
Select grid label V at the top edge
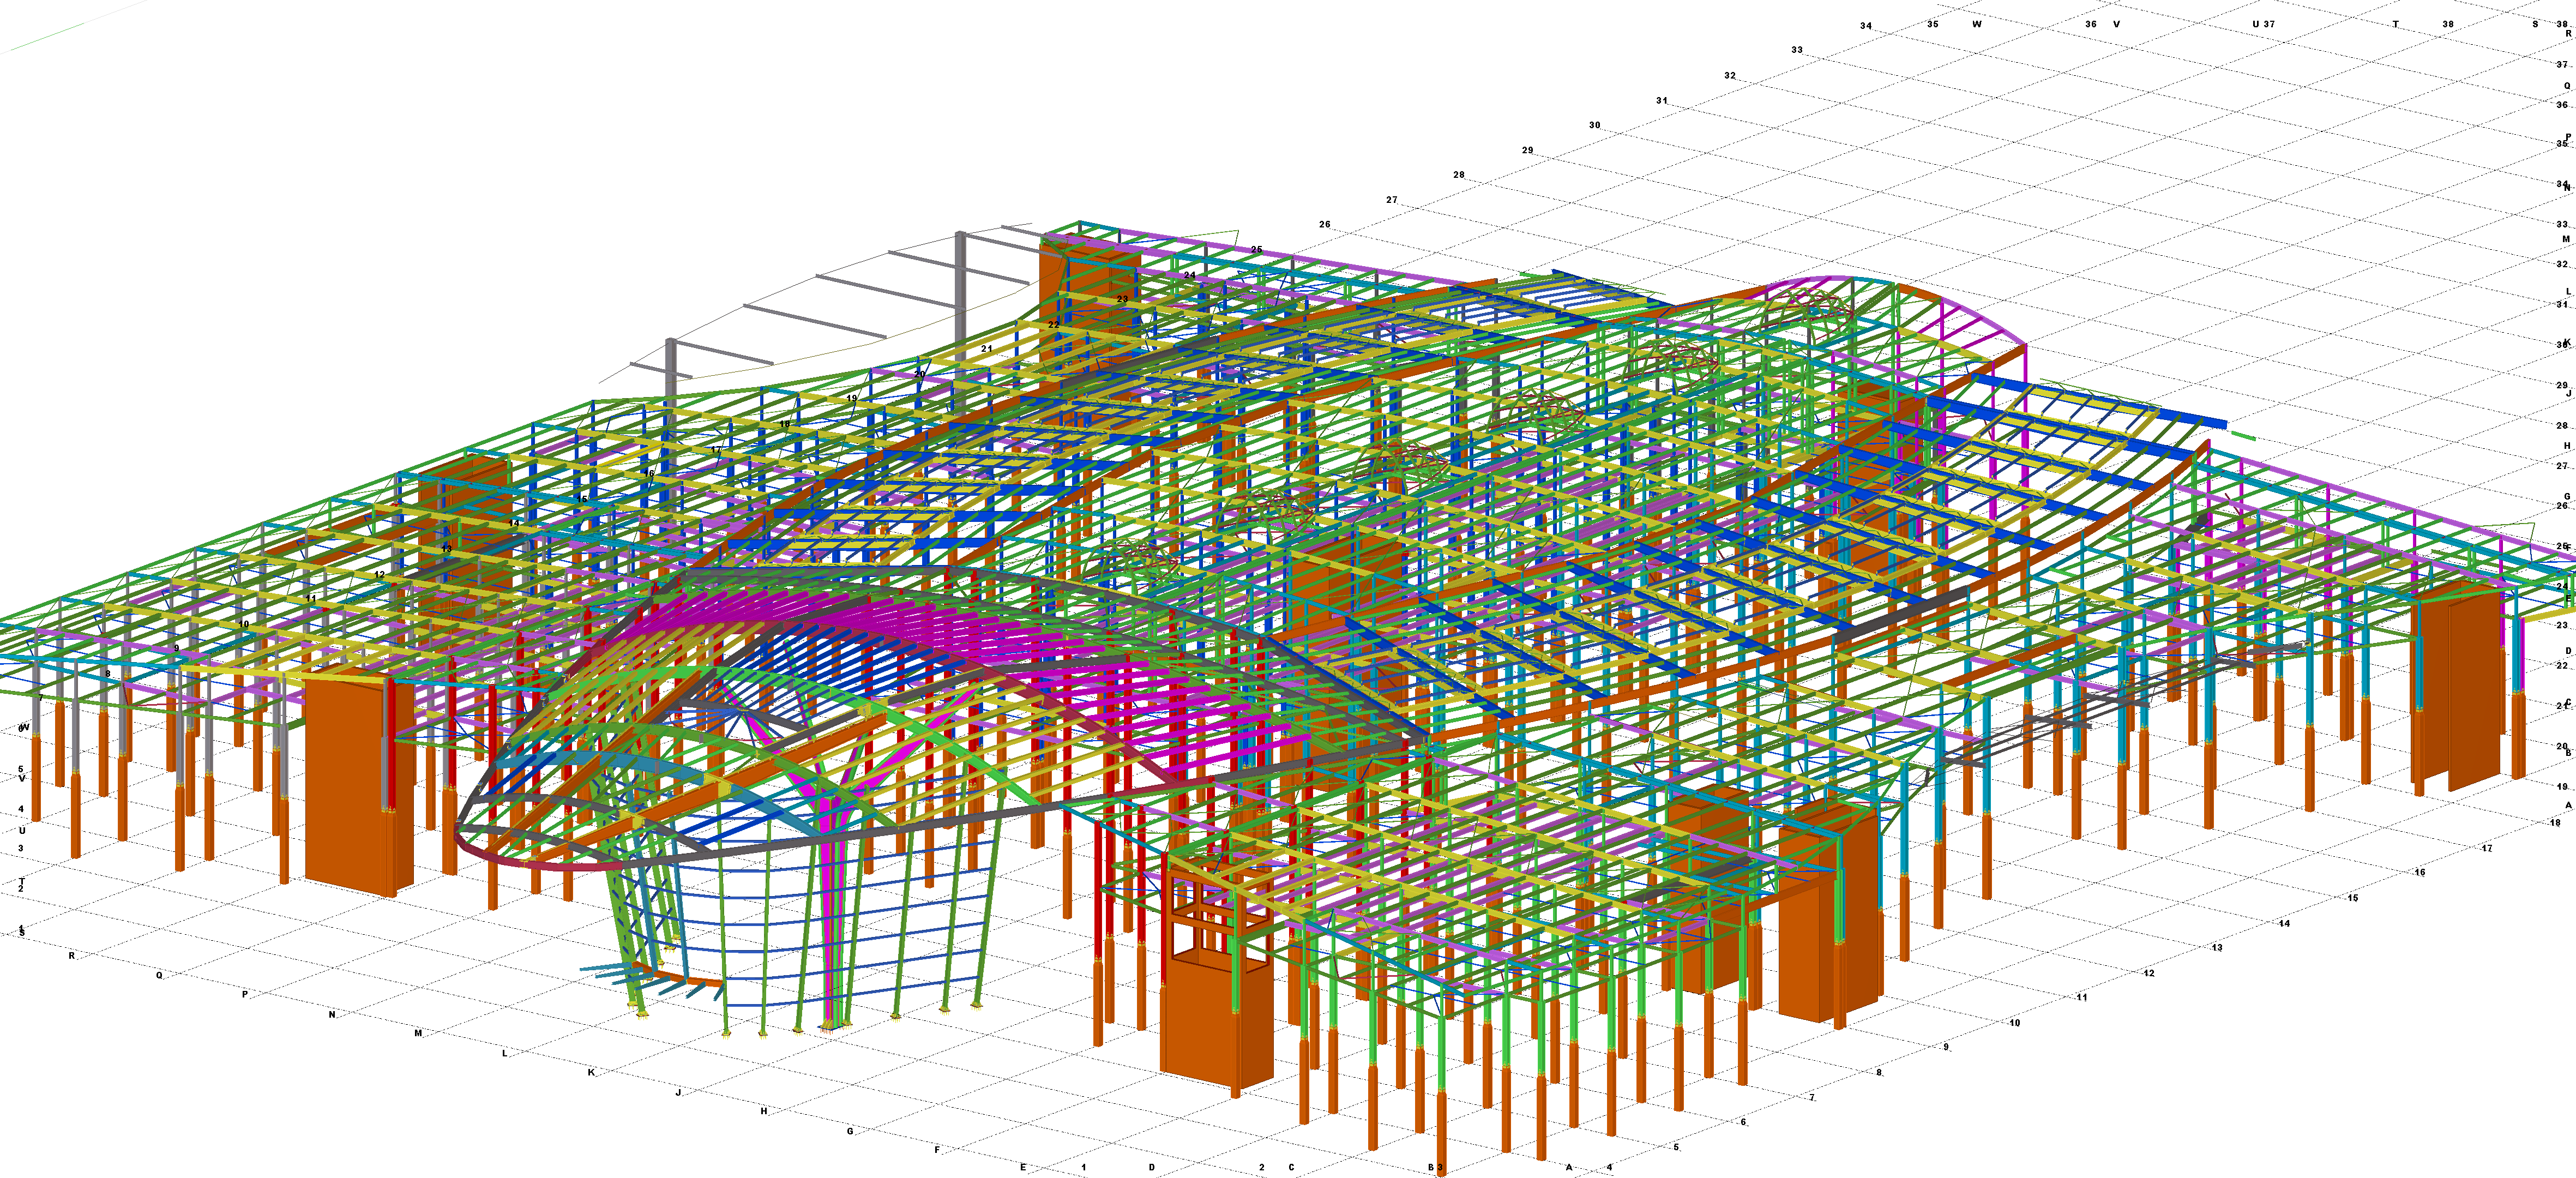2116,24
